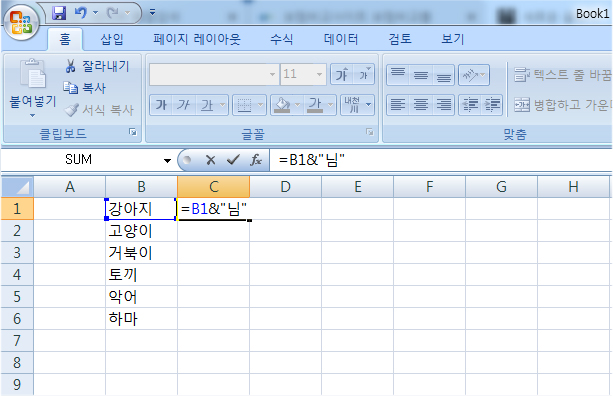Apply font color 가 swatch

pyautogui.click(x=315, y=105)
